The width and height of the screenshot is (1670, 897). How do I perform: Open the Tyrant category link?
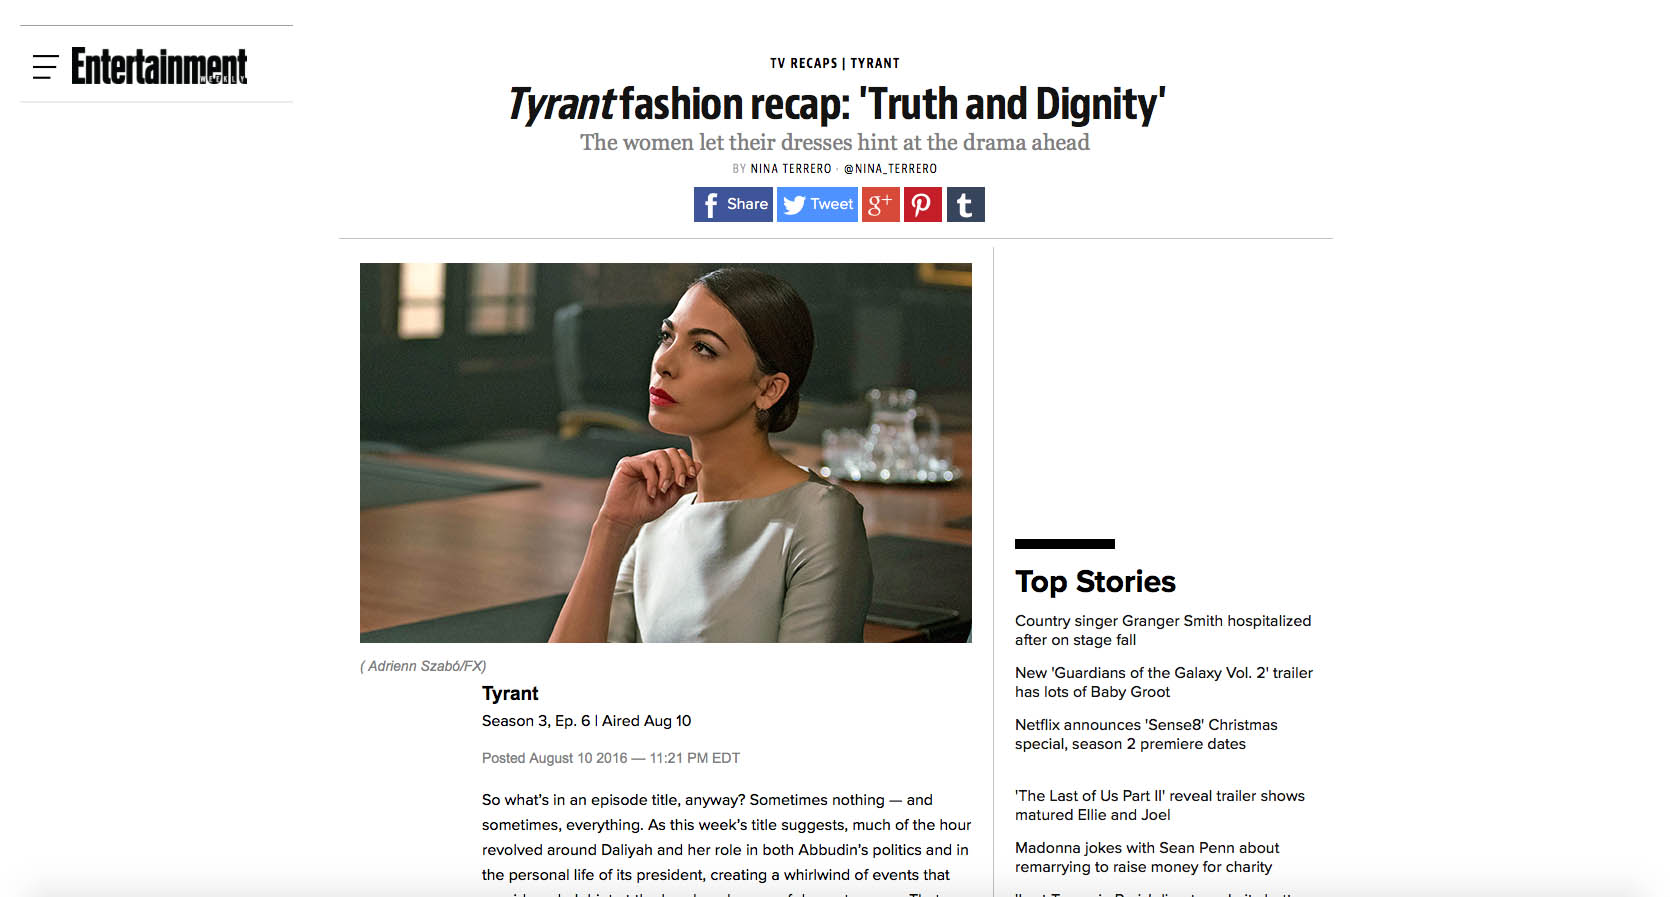tap(875, 63)
